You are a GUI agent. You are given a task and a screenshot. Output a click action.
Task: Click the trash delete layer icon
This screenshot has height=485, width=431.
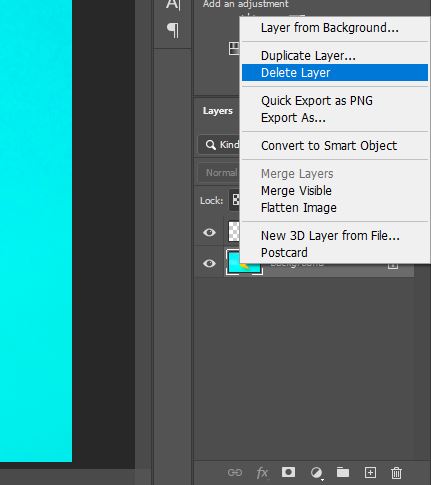pyautogui.click(x=396, y=473)
